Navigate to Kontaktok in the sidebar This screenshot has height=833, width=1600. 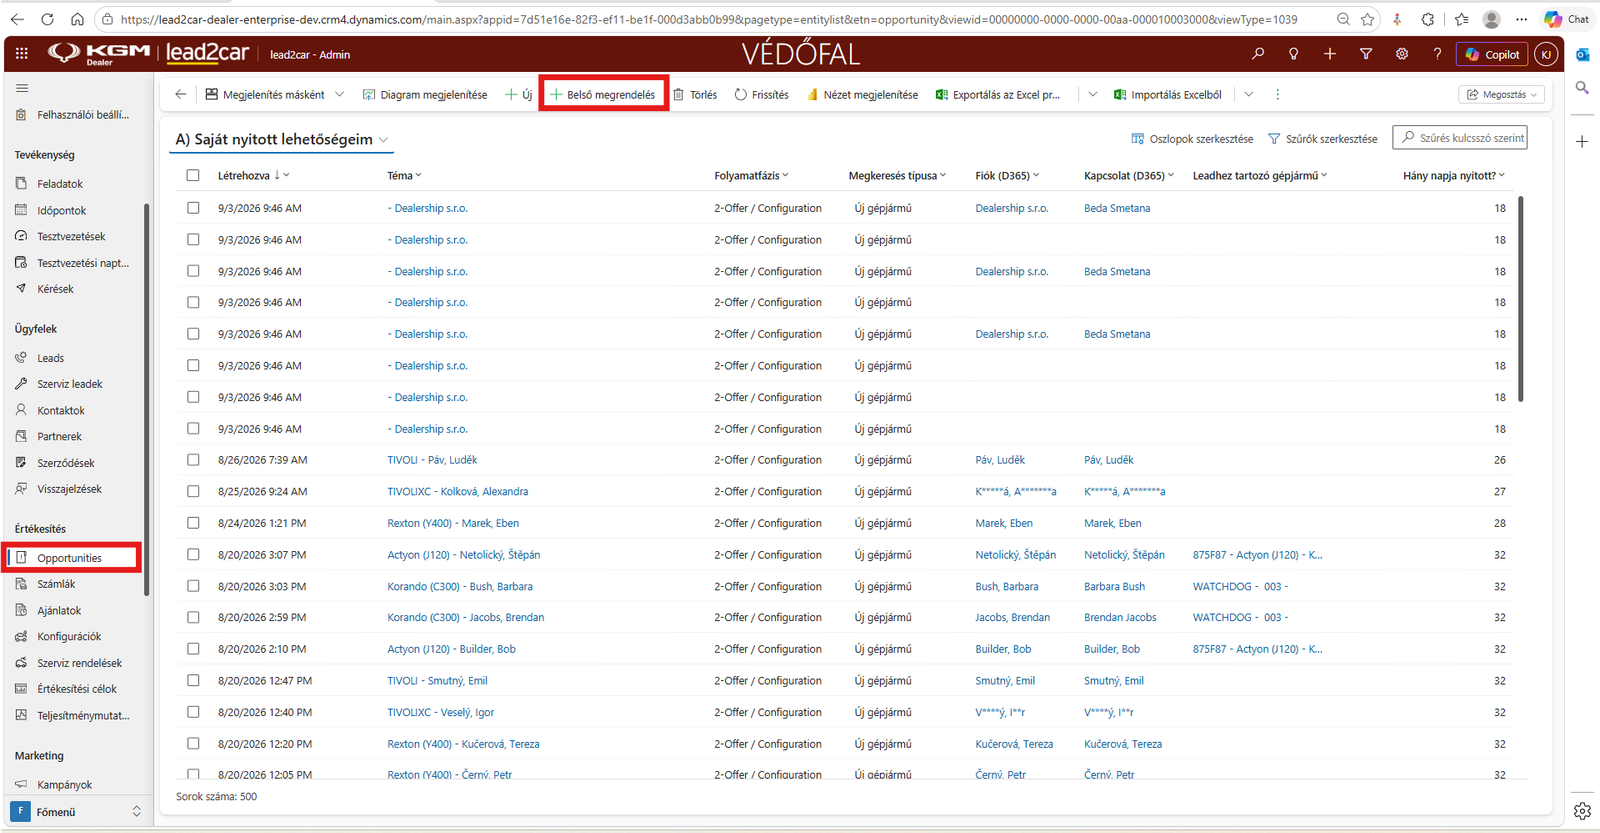tap(60, 410)
